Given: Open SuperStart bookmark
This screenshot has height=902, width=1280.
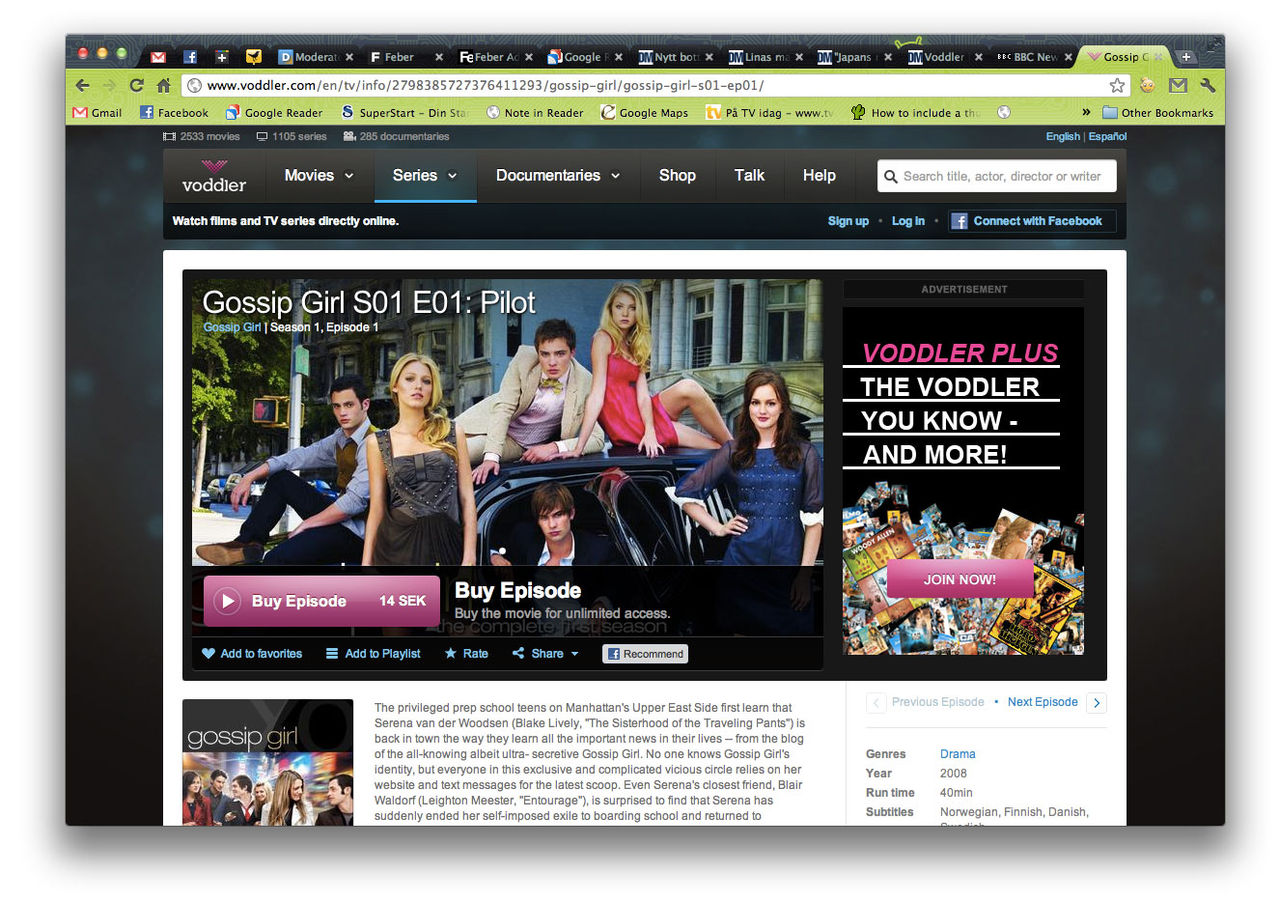Looking at the screenshot, I should coord(407,113).
